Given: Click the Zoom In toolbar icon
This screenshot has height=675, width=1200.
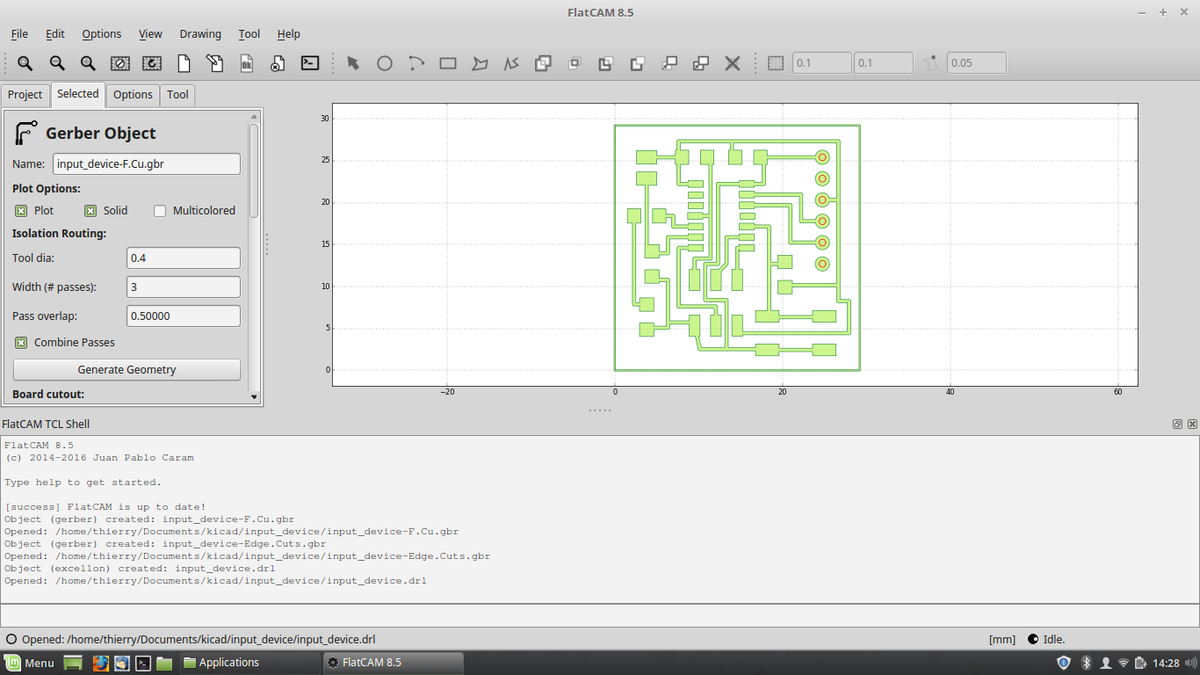Looking at the screenshot, I should pyautogui.click(x=88, y=63).
